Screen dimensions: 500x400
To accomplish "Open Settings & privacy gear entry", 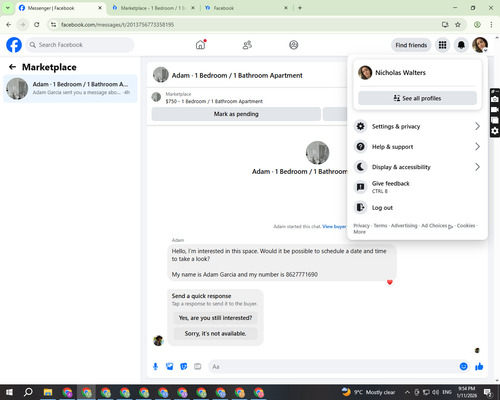I will [x=417, y=126].
